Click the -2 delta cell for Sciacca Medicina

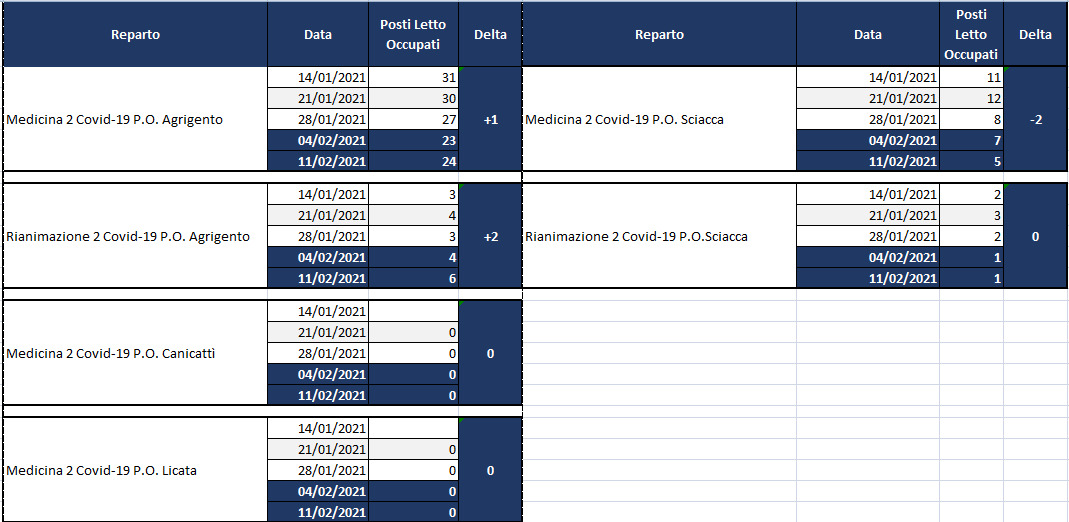click(x=1035, y=119)
